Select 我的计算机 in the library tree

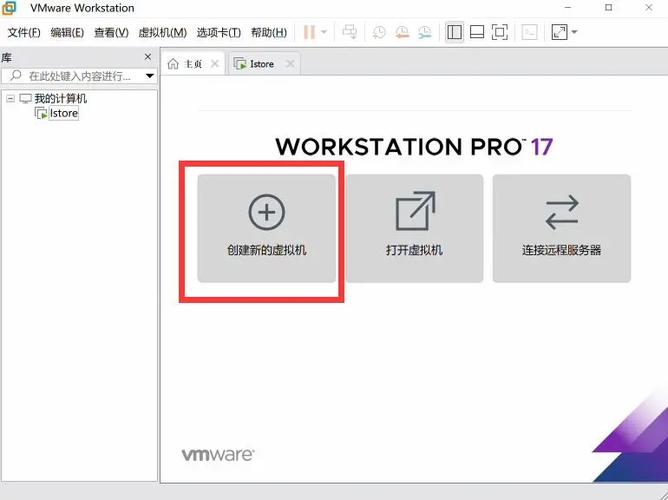(60, 99)
